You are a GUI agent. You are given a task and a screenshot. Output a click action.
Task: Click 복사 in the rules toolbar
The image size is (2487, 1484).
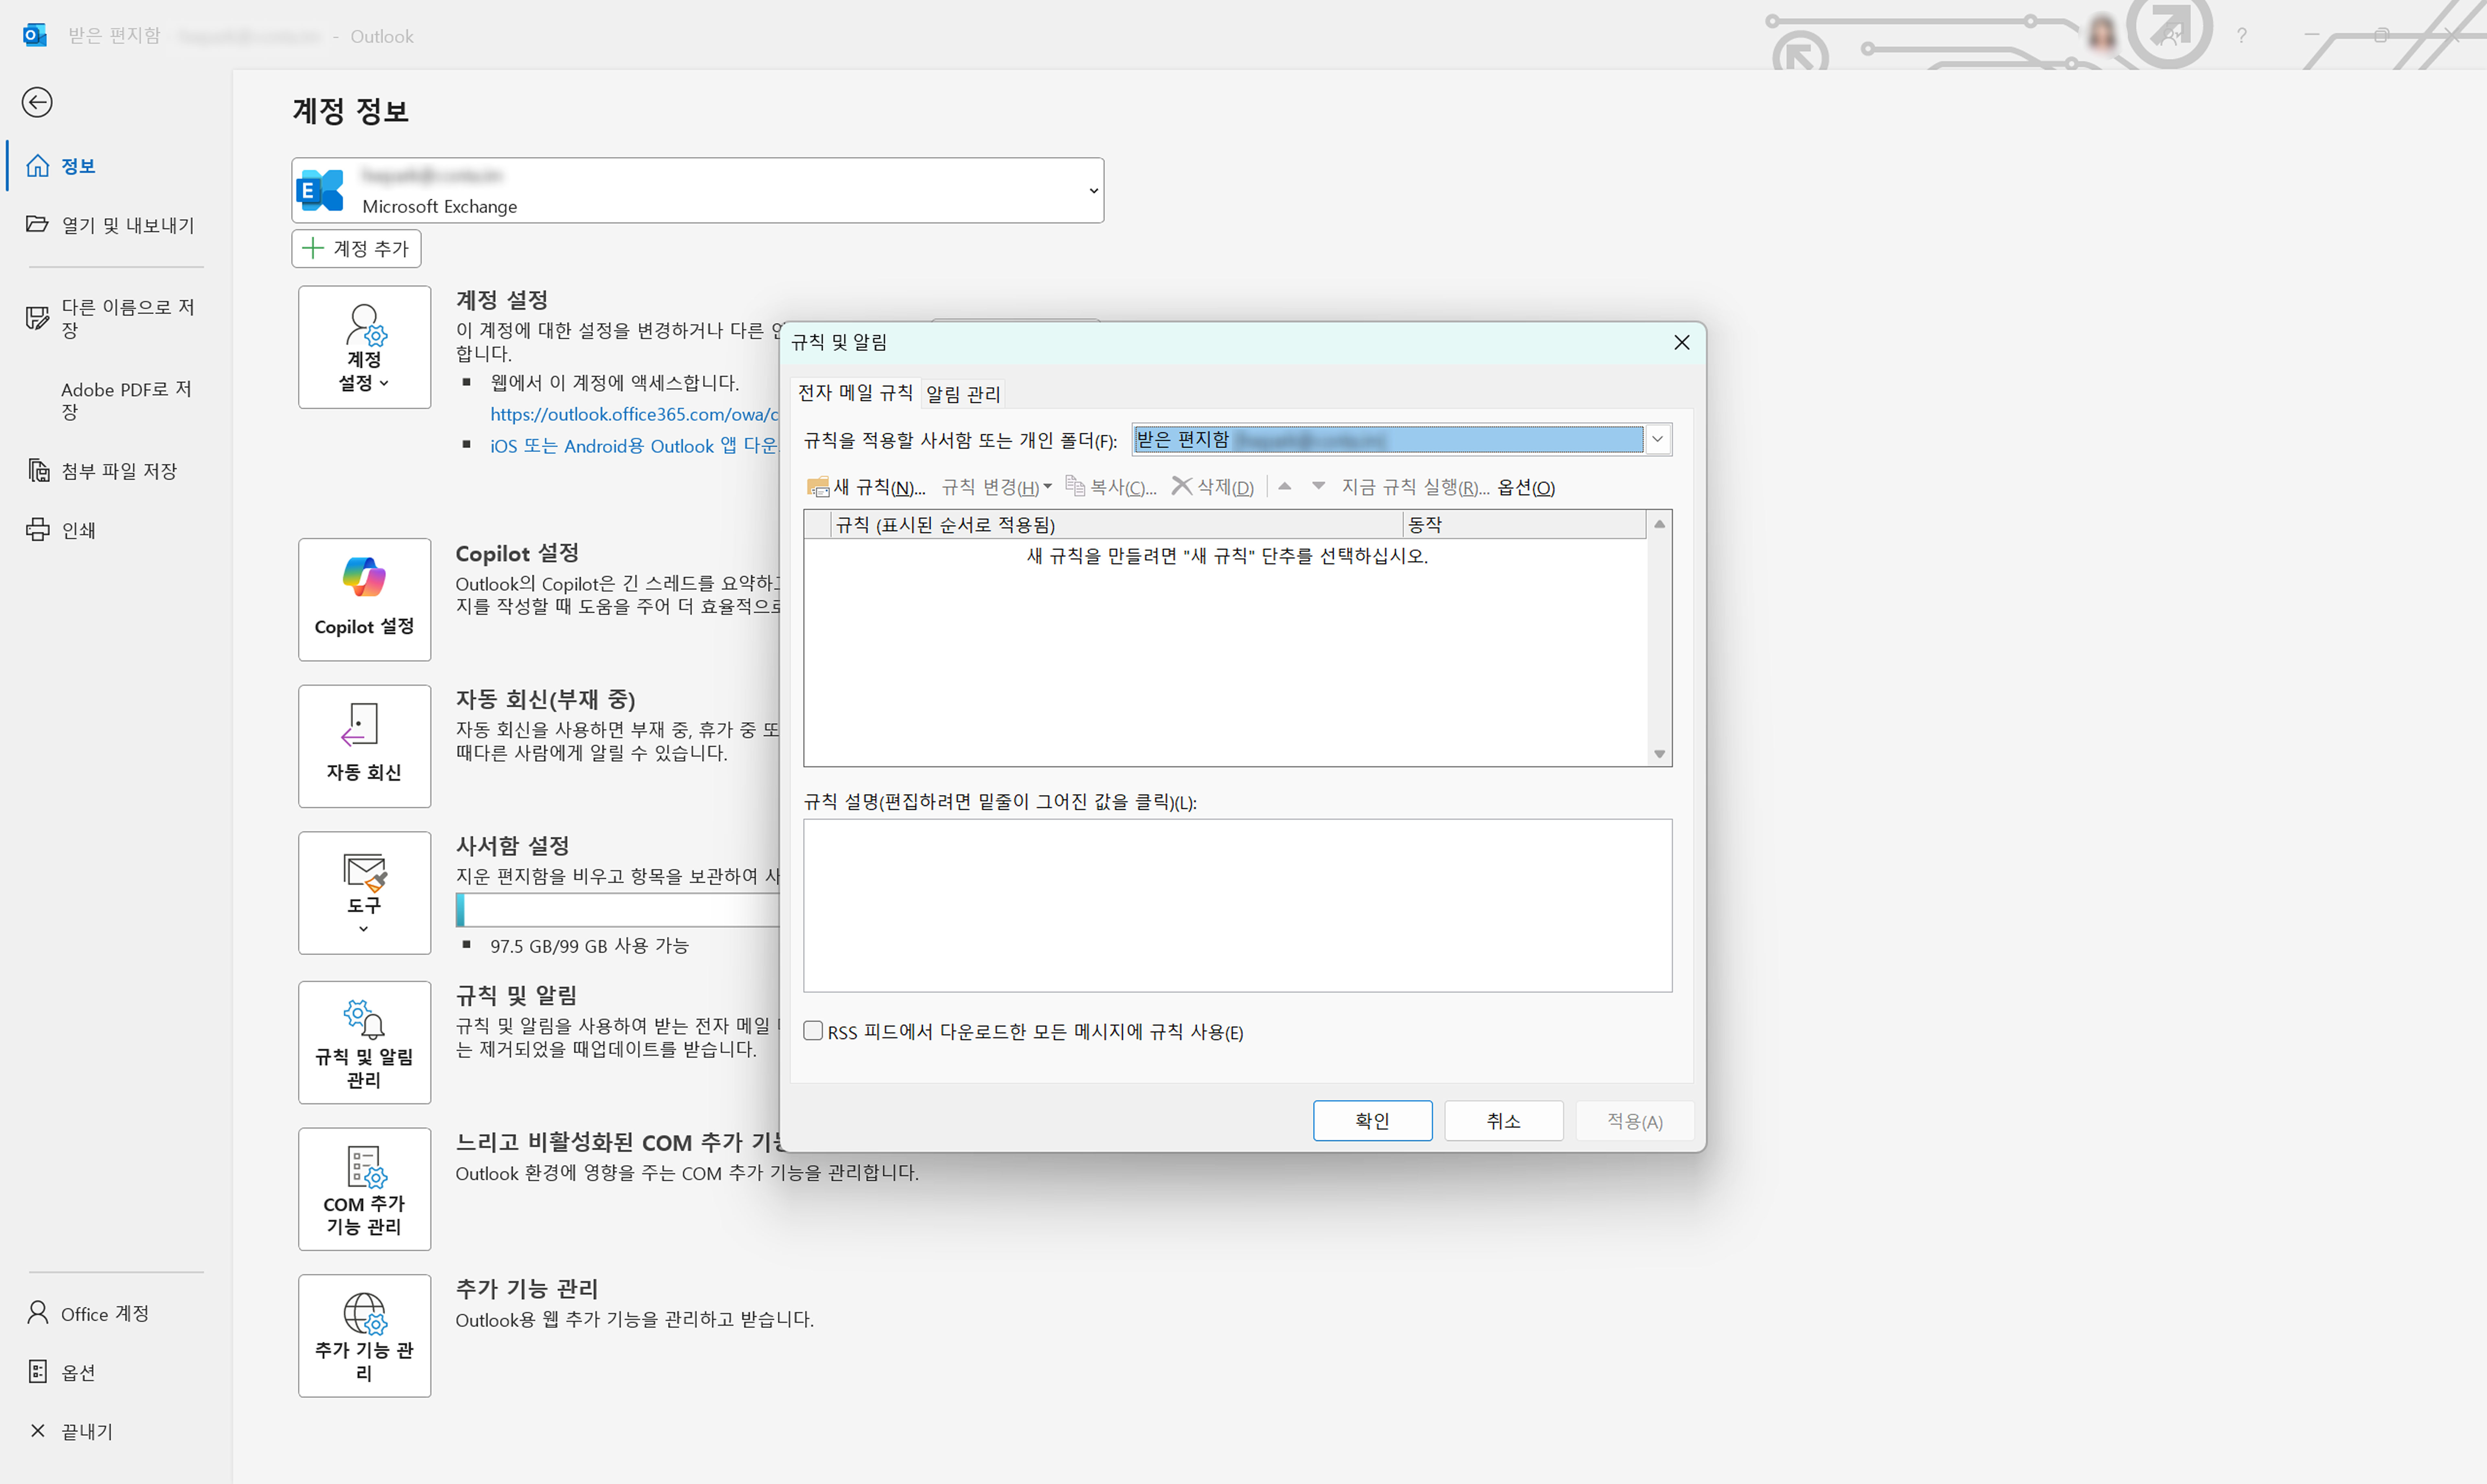point(1111,487)
